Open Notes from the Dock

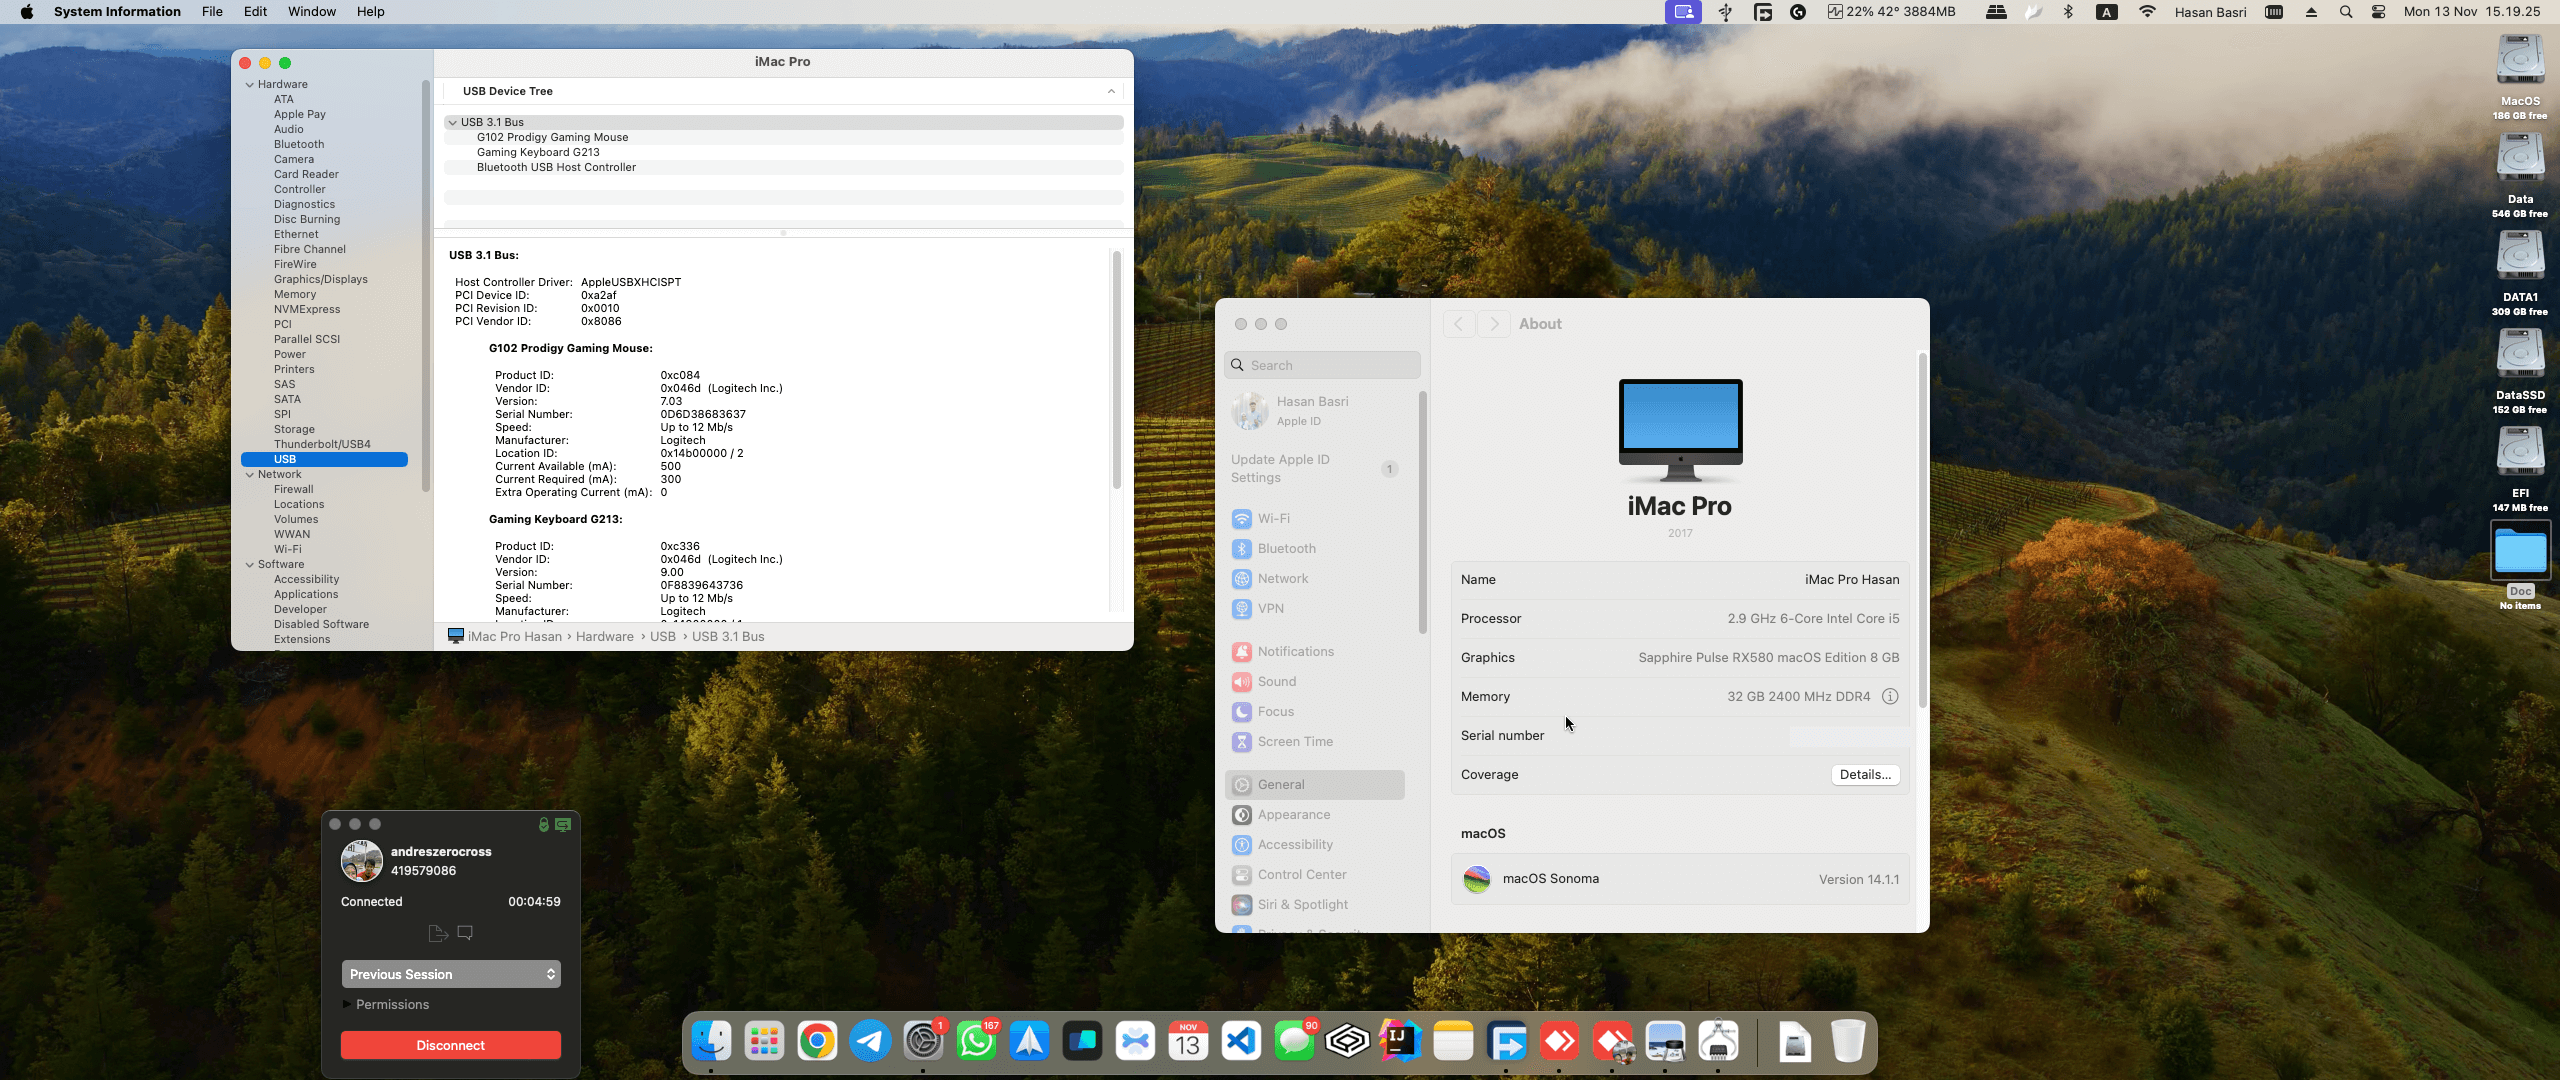(1453, 1042)
